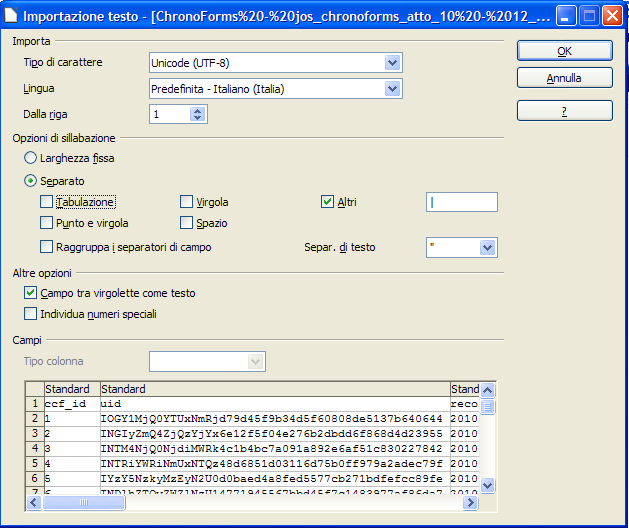Enable Individua numeri speciali checkbox
Image resolution: width=629 pixels, height=528 pixels.
[30, 313]
